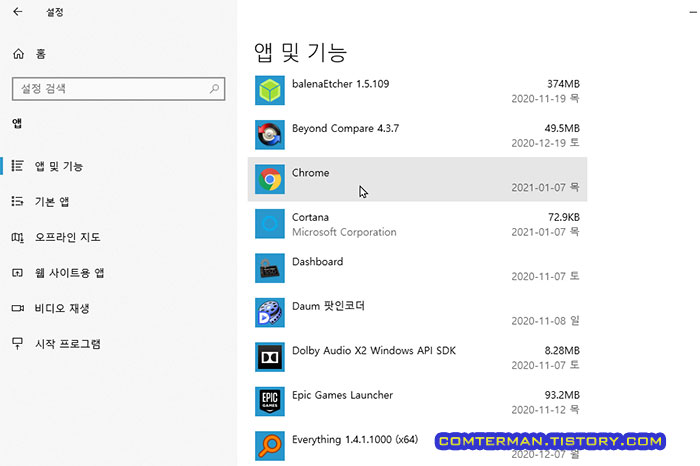Select Beyond Compare 4.3.7 app name
Screen dimensions: 700x466
[x=345, y=129]
